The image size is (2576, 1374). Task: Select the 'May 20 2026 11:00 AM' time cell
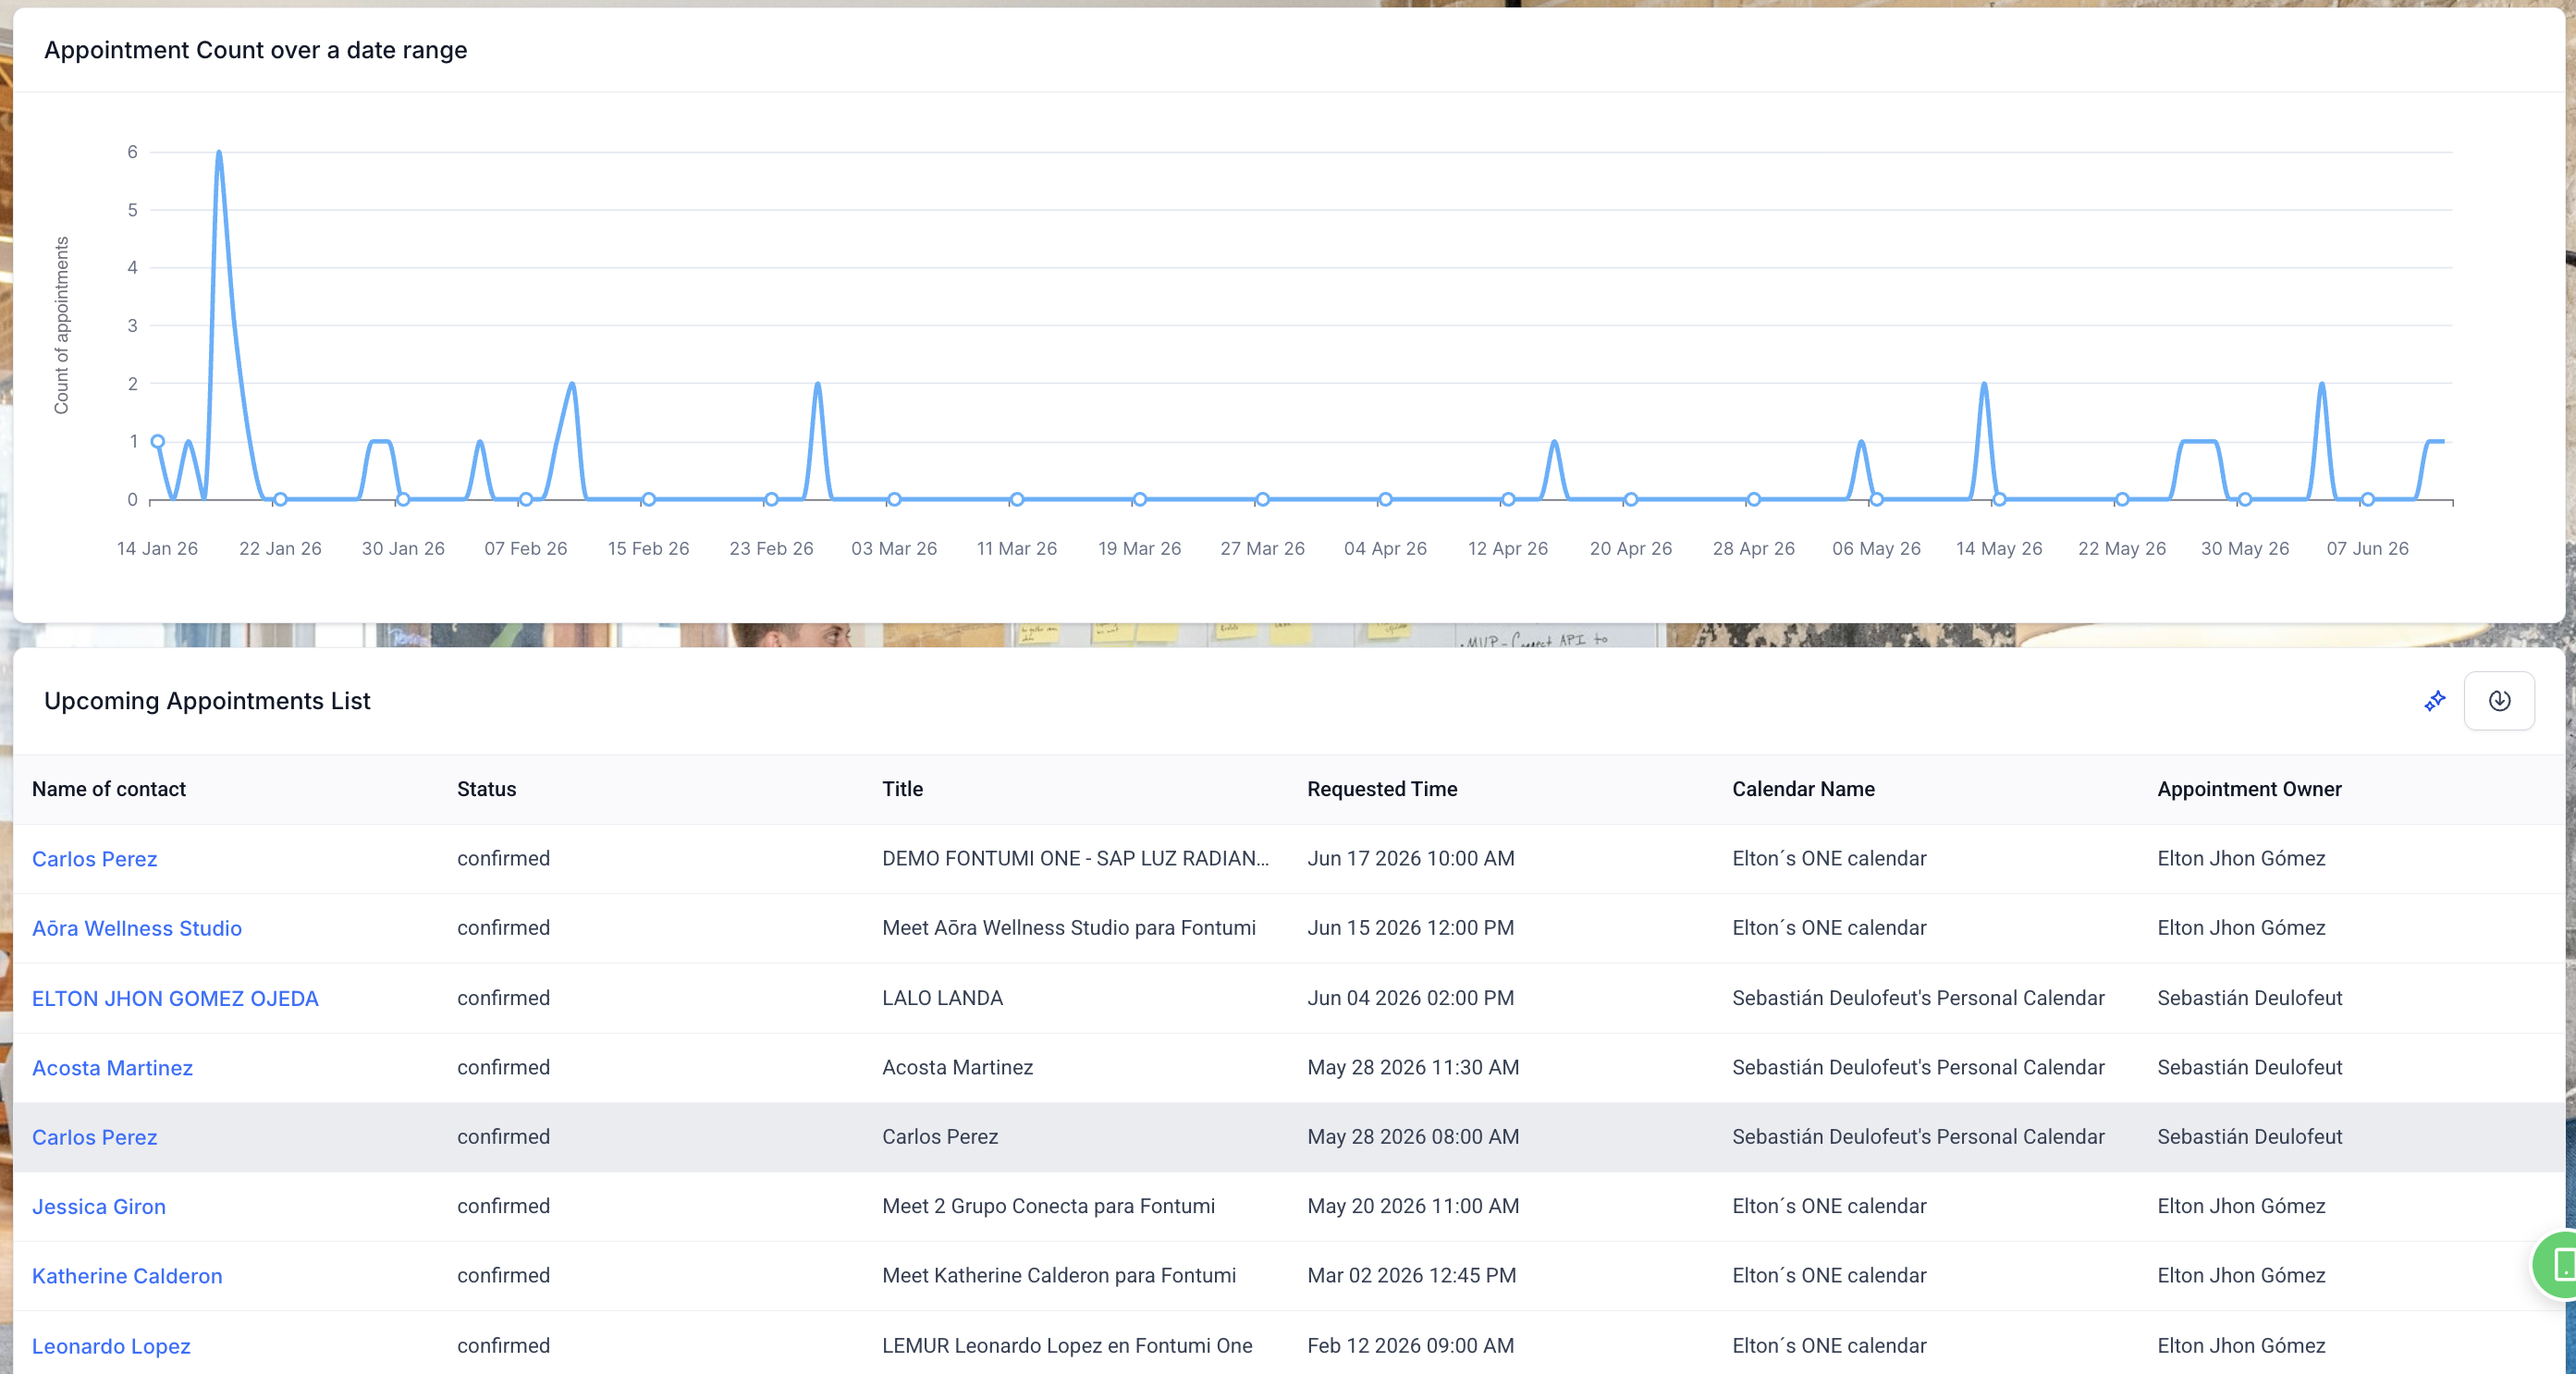coord(1413,1206)
